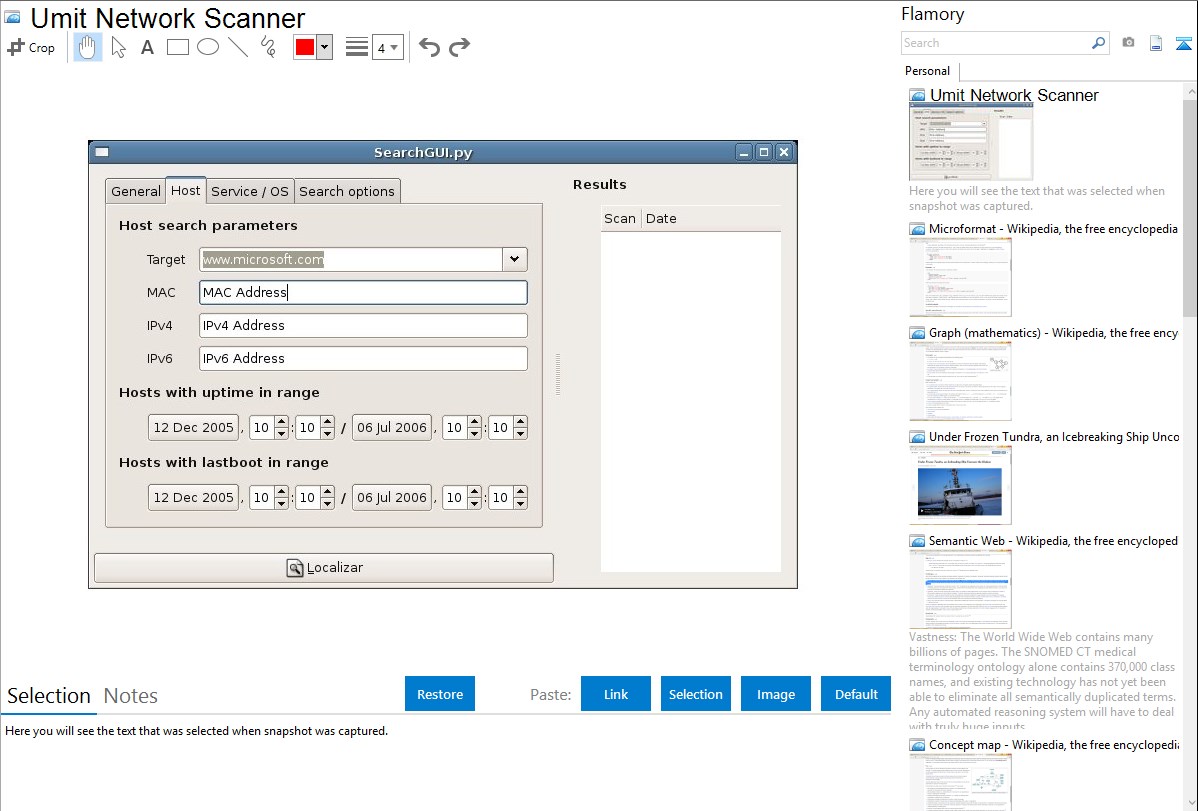Image resolution: width=1198 pixels, height=811 pixels.
Task: Open the Search options tab
Action: (x=347, y=191)
